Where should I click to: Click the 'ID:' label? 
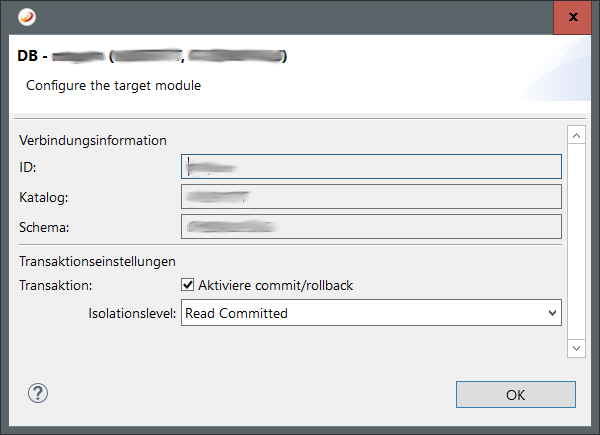pyautogui.click(x=27, y=167)
